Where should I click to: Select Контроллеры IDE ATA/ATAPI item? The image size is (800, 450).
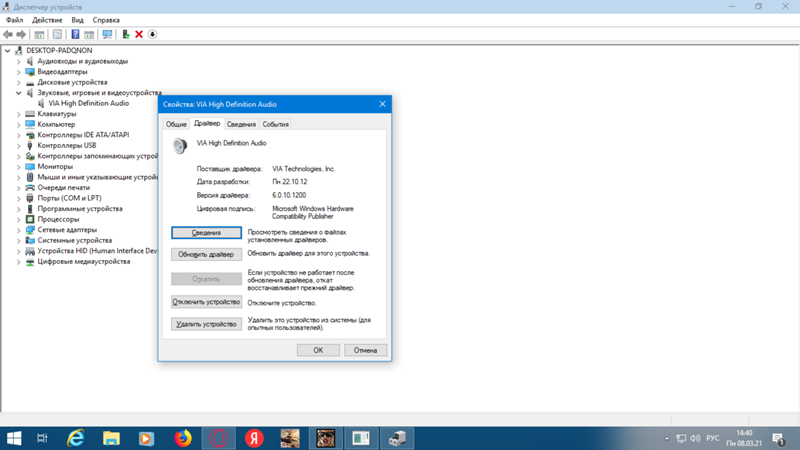click(83, 135)
